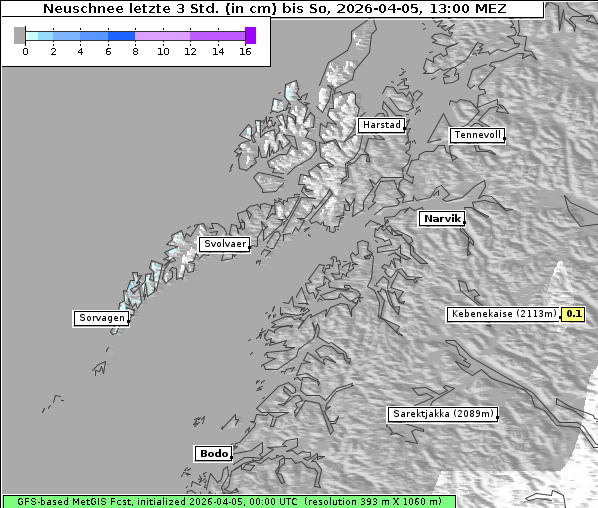Select the Sarektjakka (2089m) peak label
This screenshot has height=508, width=598.
(443, 414)
